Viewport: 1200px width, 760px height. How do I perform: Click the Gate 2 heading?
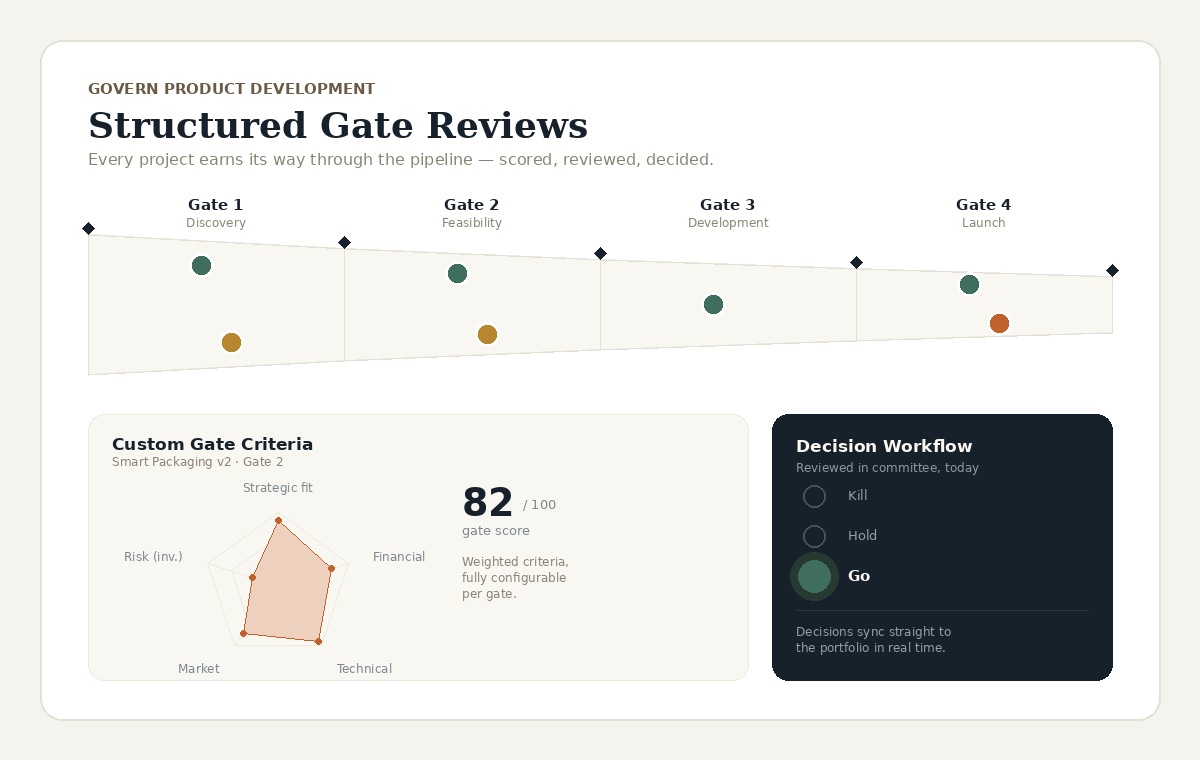click(x=472, y=205)
